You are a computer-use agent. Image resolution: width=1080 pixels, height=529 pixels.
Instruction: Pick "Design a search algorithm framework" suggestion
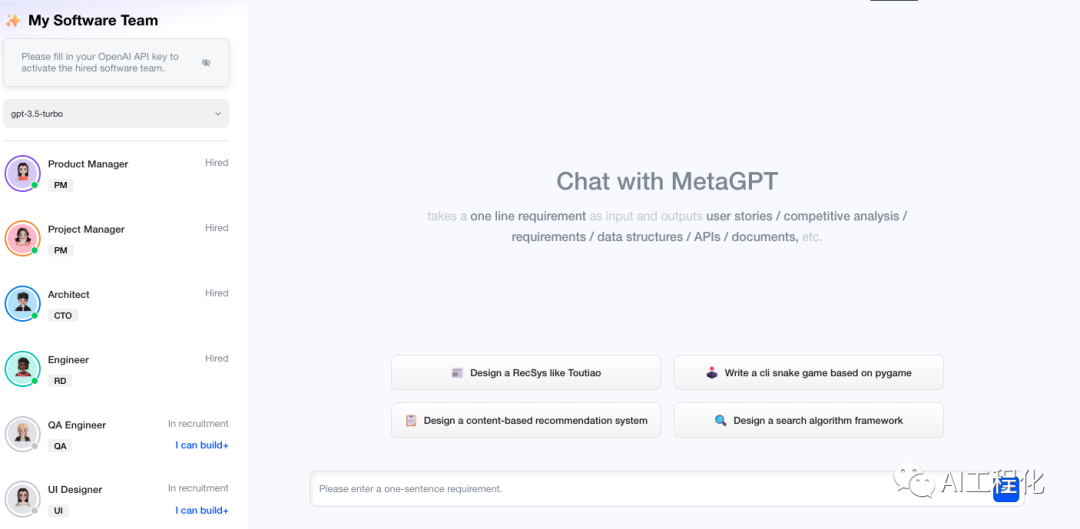[808, 420]
